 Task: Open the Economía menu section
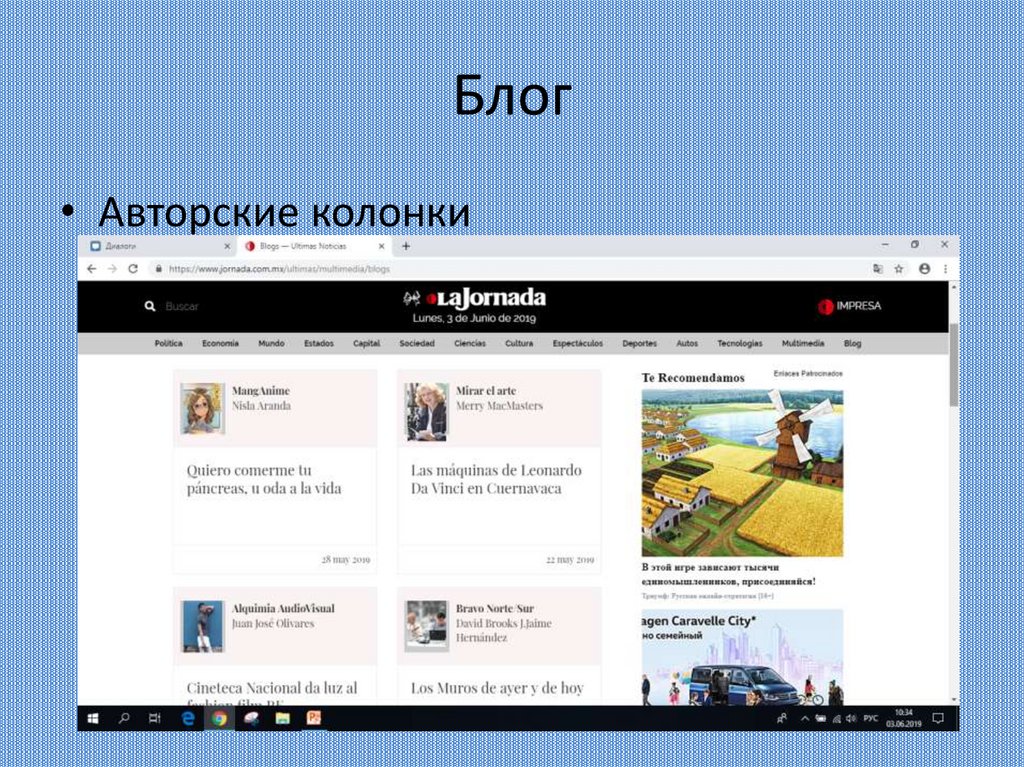click(220, 343)
